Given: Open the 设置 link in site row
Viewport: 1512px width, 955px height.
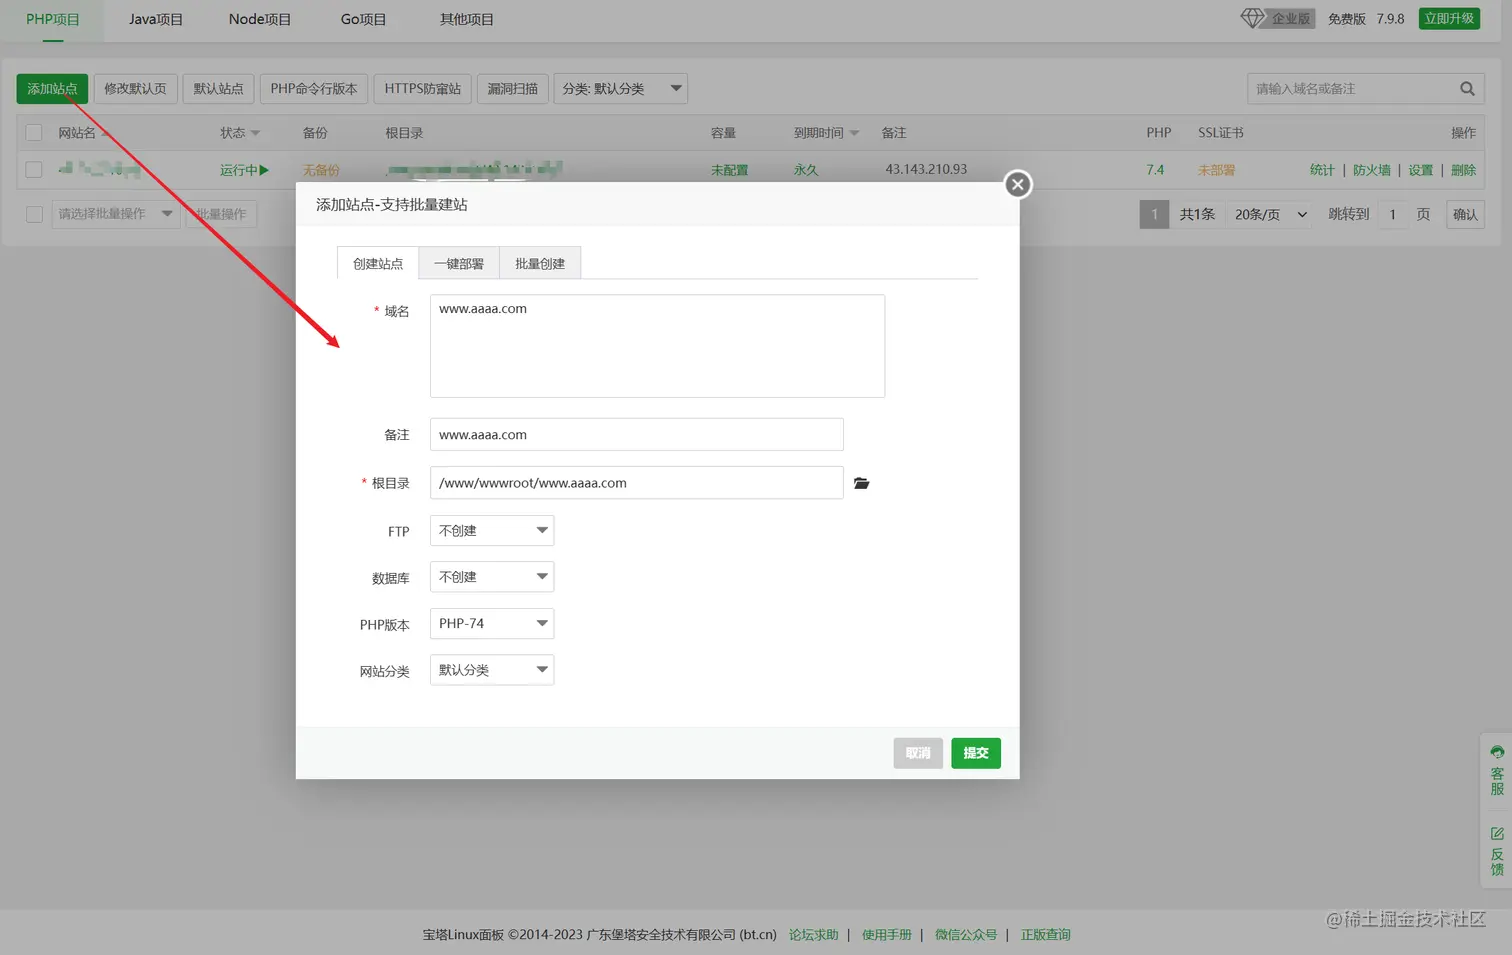Looking at the screenshot, I should click(1421, 170).
